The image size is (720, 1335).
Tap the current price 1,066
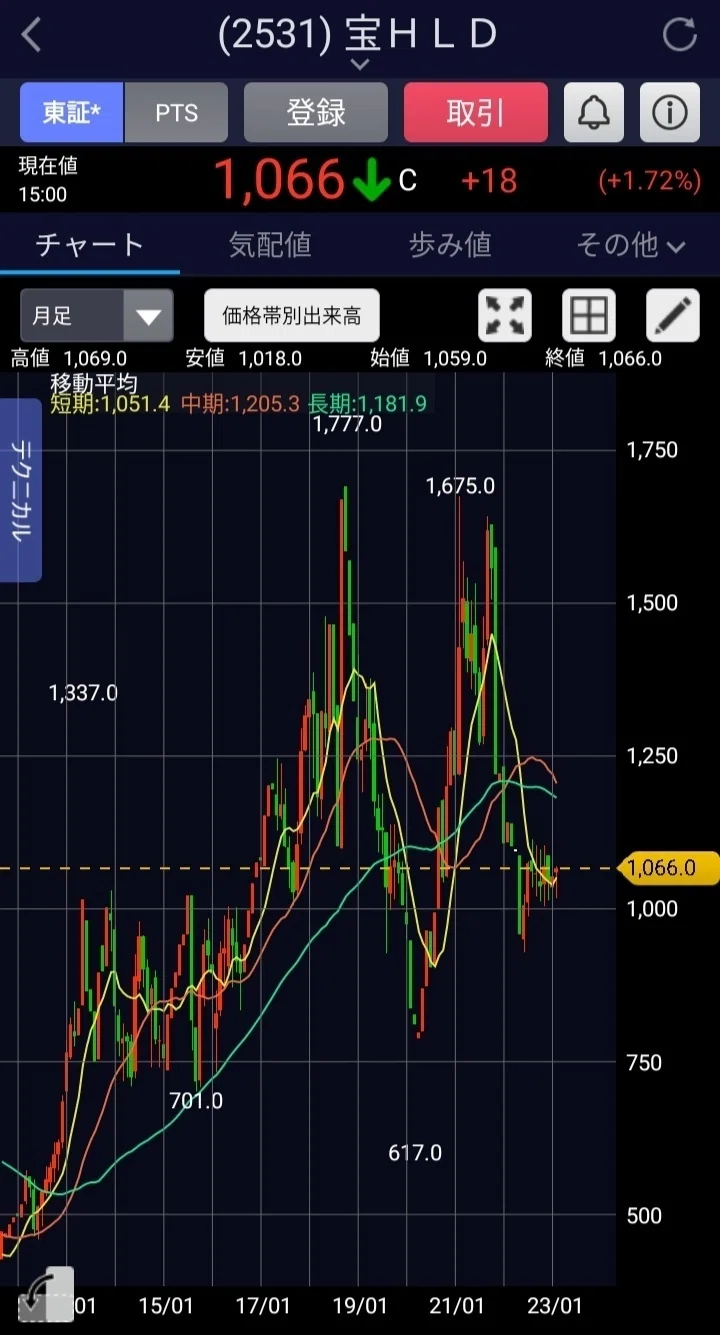click(279, 180)
